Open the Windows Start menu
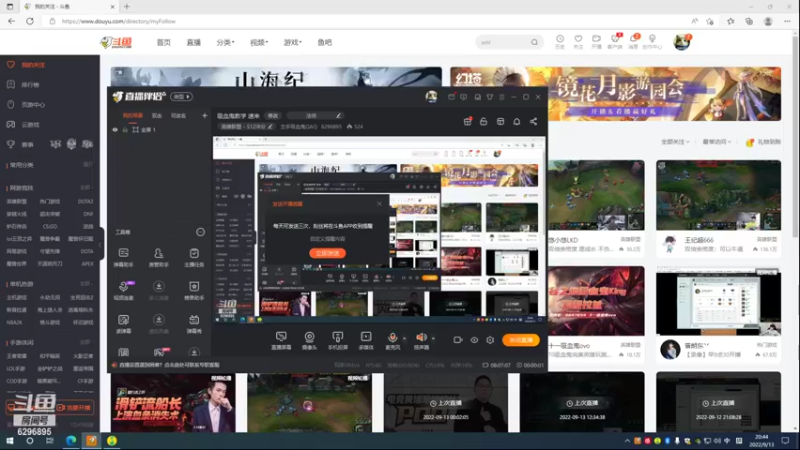This screenshot has width=800, height=450. click(x=10, y=441)
